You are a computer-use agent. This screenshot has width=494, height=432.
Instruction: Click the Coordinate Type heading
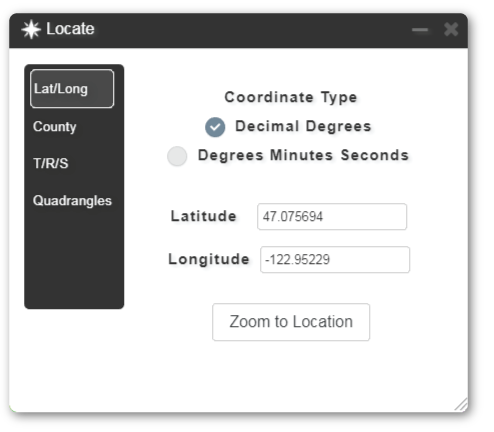coord(291,97)
